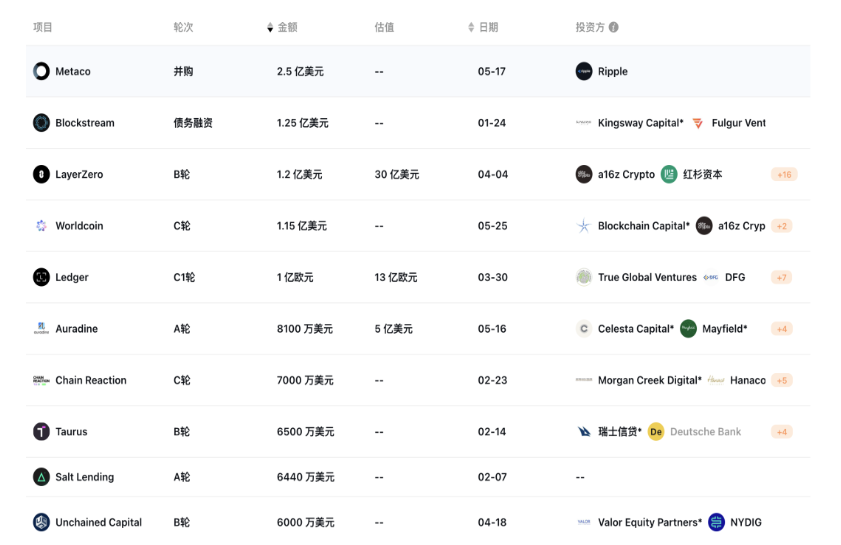Viewport: 841px width, 545px height.
Task: Click the Valor Equity Partners logo icon
Action: coord(584,522)
